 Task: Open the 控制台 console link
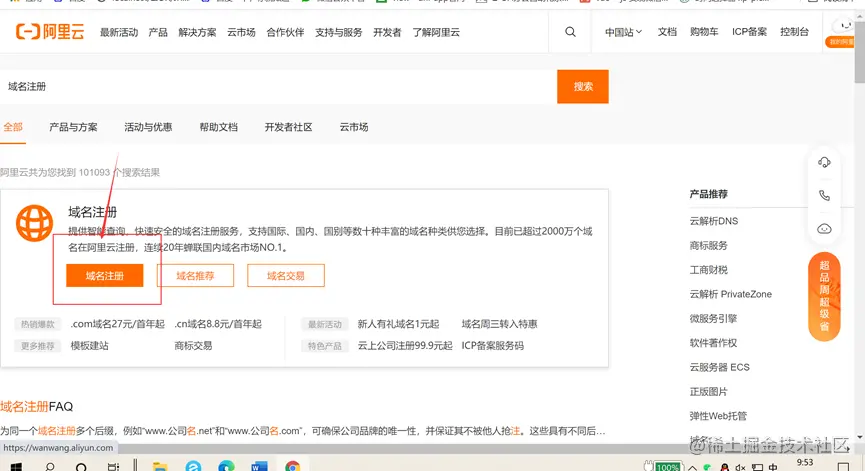[794, 32]
